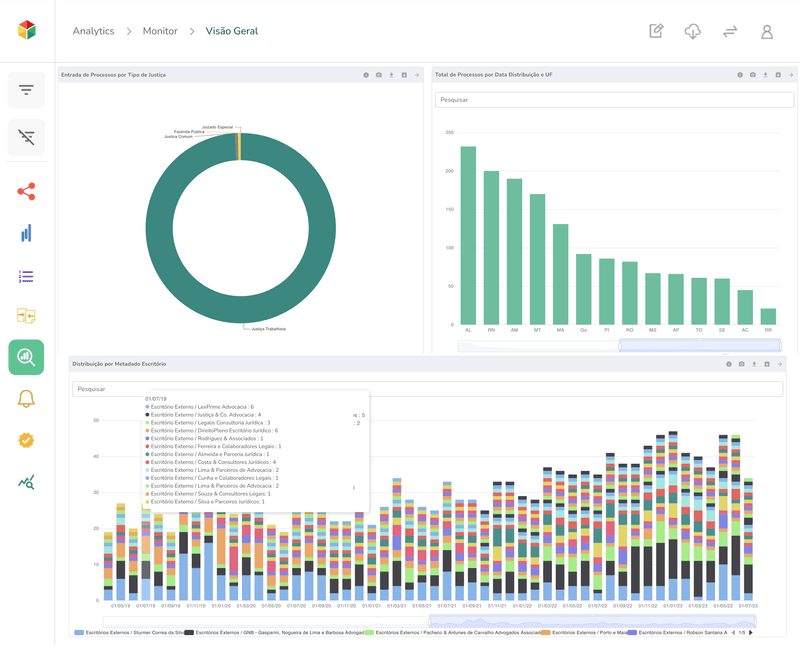Click the swap arrows icon in header

click(x=730, y=31)
